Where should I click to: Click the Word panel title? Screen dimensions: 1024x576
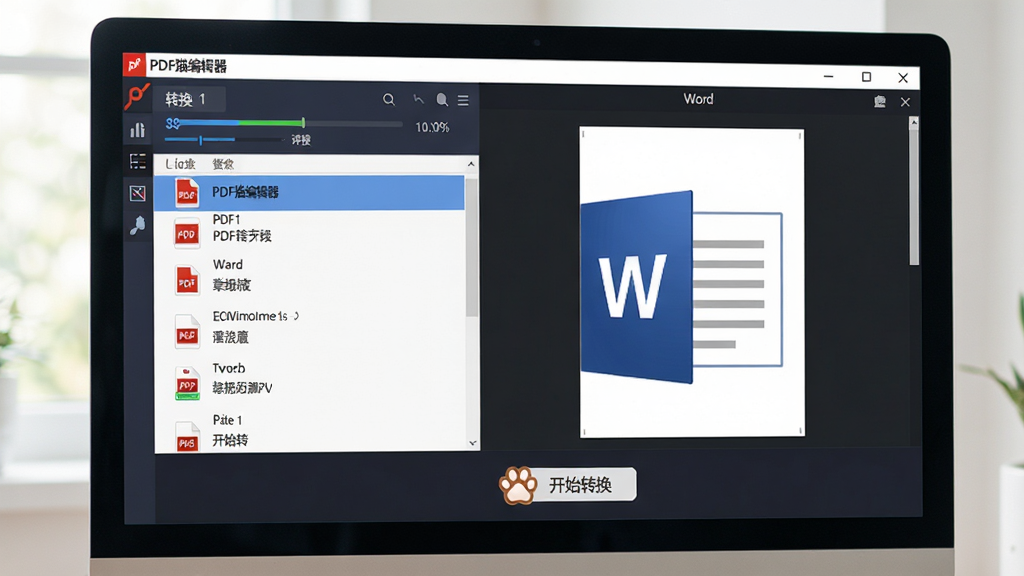pos(698,99)
